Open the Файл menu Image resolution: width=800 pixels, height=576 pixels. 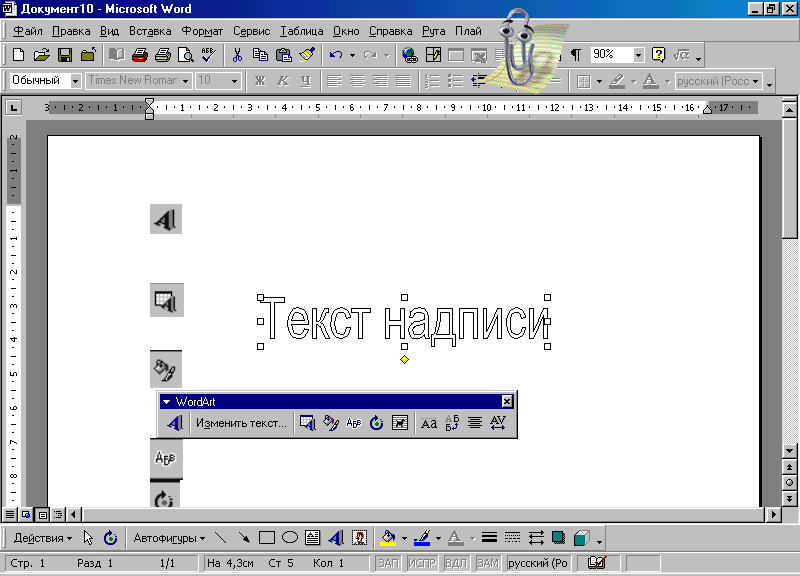click(28, 31)
